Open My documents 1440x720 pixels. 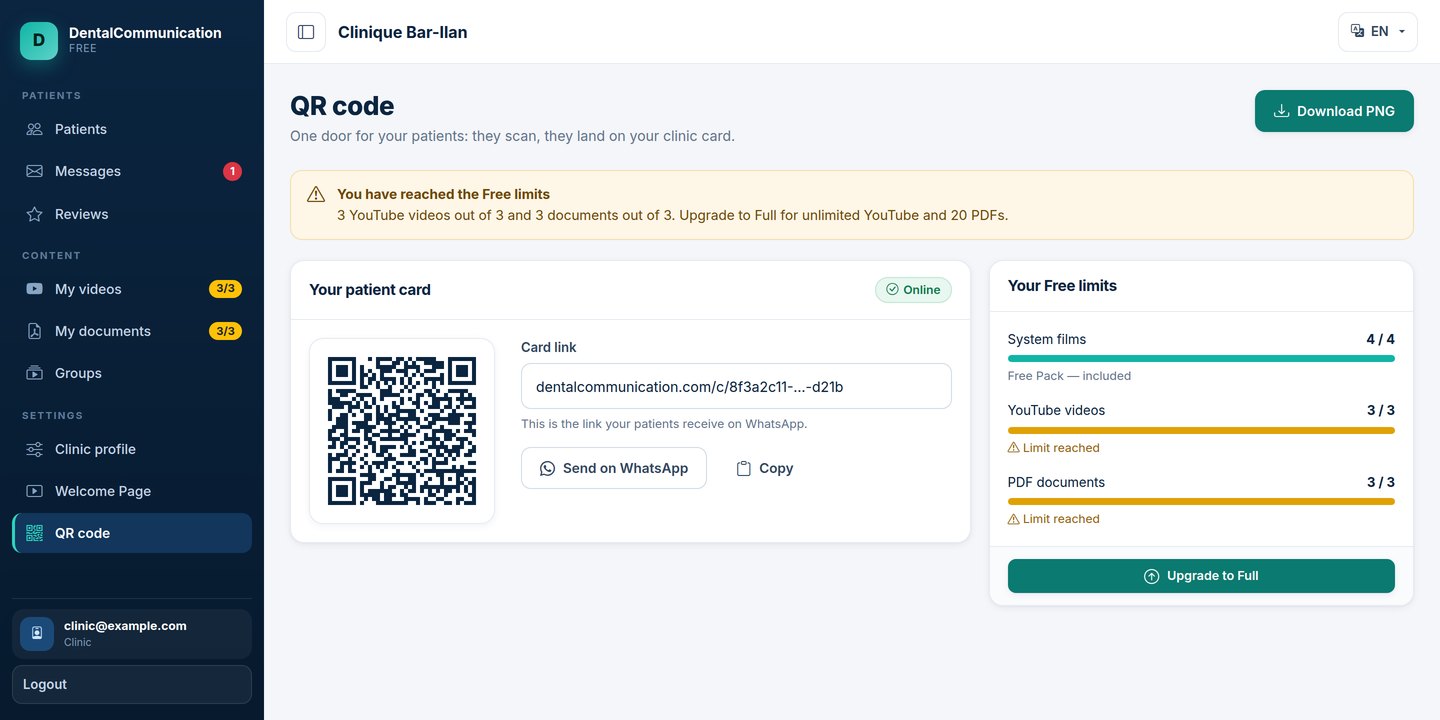point(132,331)
